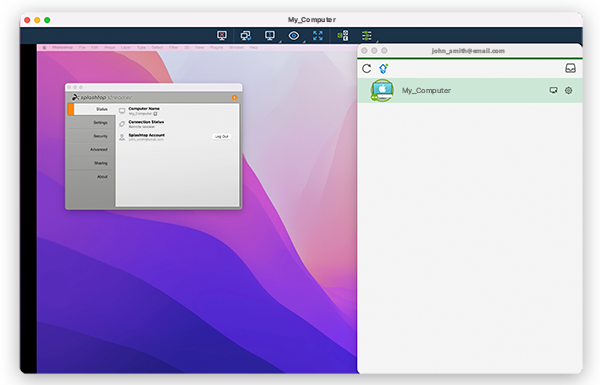Click the My_Computer Mac computer avatar icon
600x385 pixels.
tap(382, 90)
